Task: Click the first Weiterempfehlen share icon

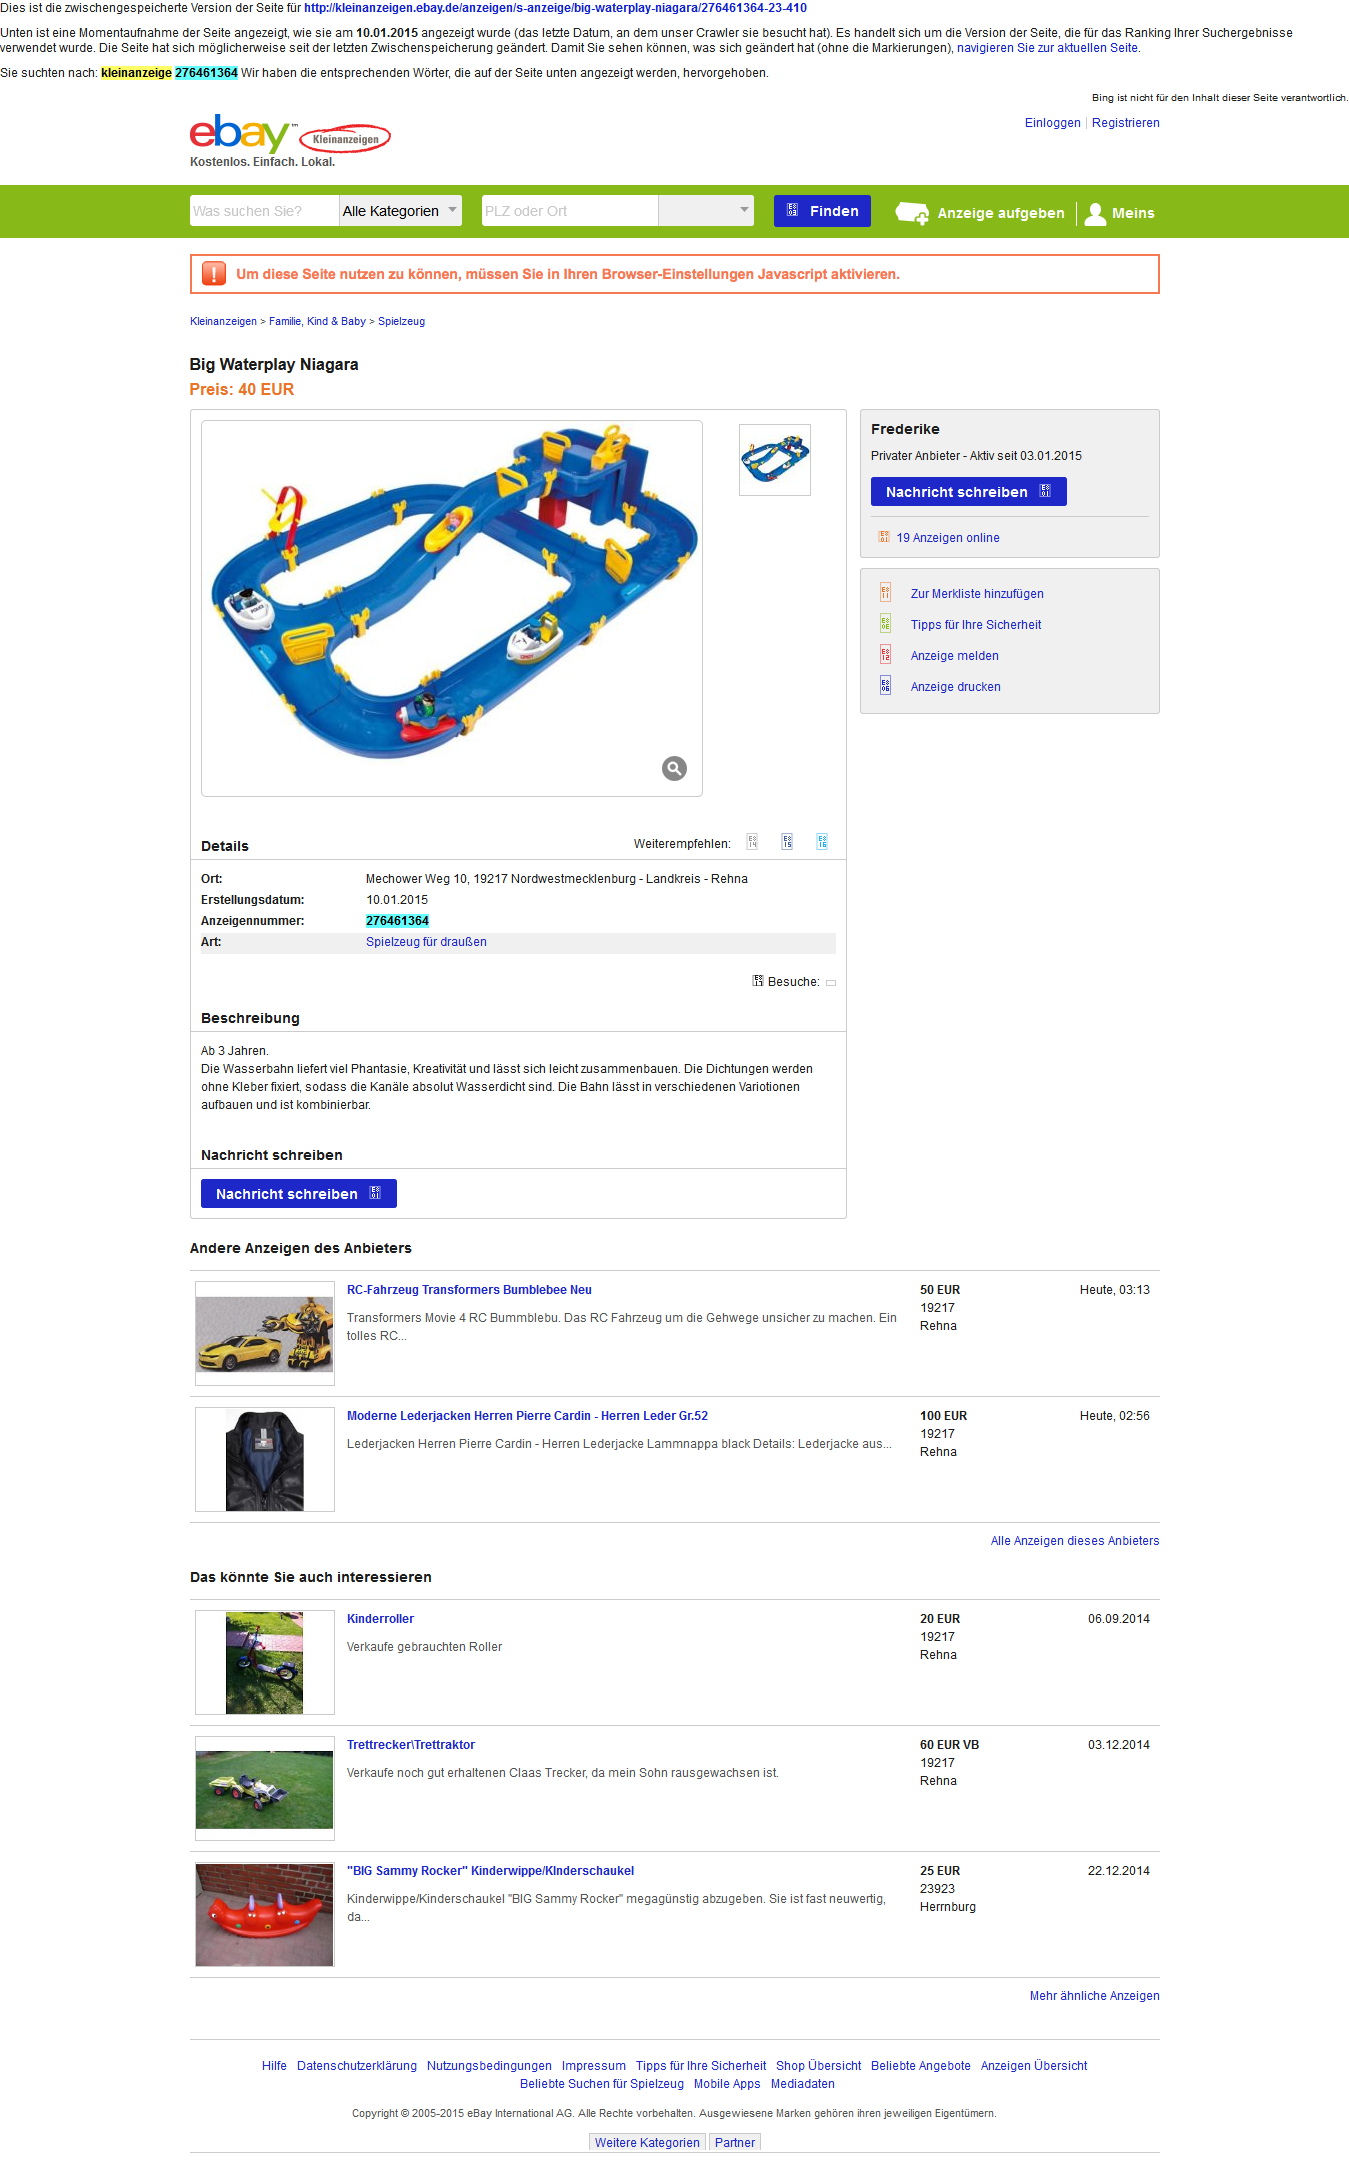Action: pos(752,842)
